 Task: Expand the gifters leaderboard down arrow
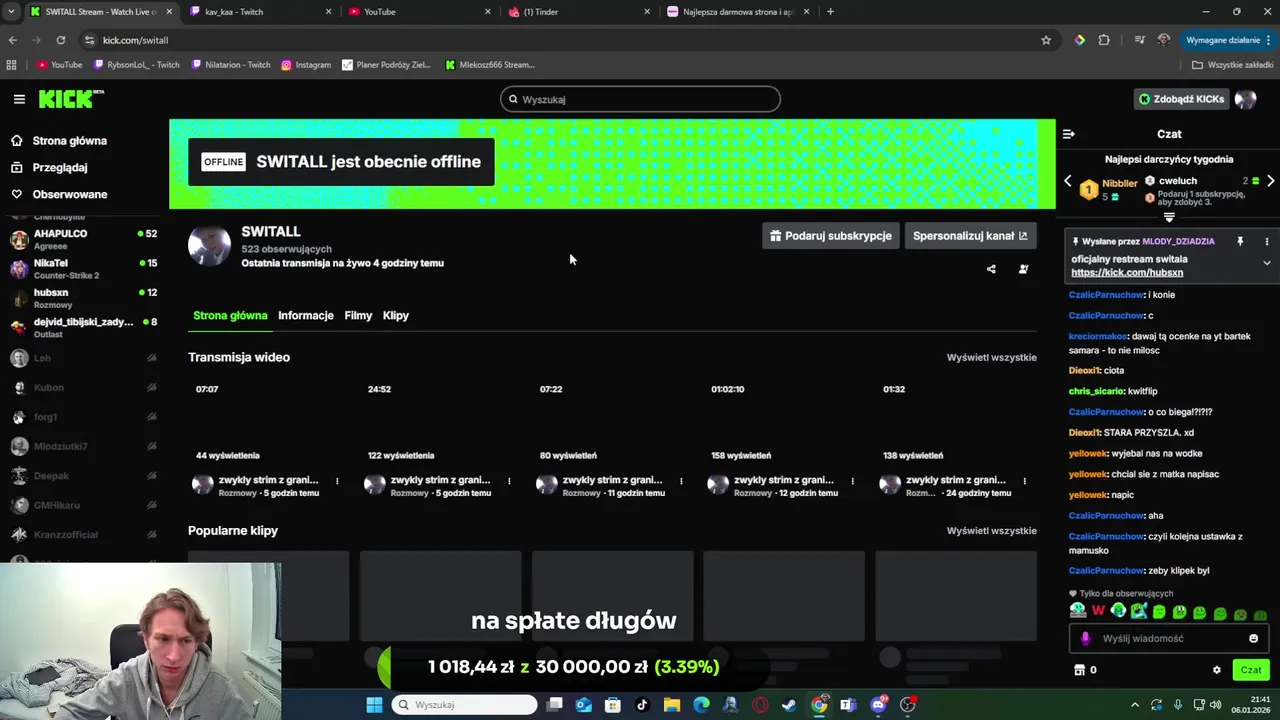1169,217
